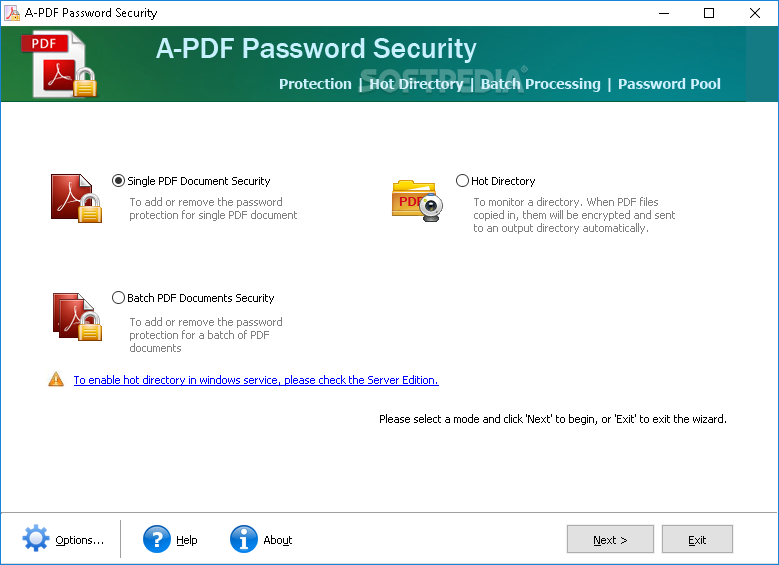Select Single PDF Document Security radio button
Screen dimensions: 779x565
click(118, 181)
